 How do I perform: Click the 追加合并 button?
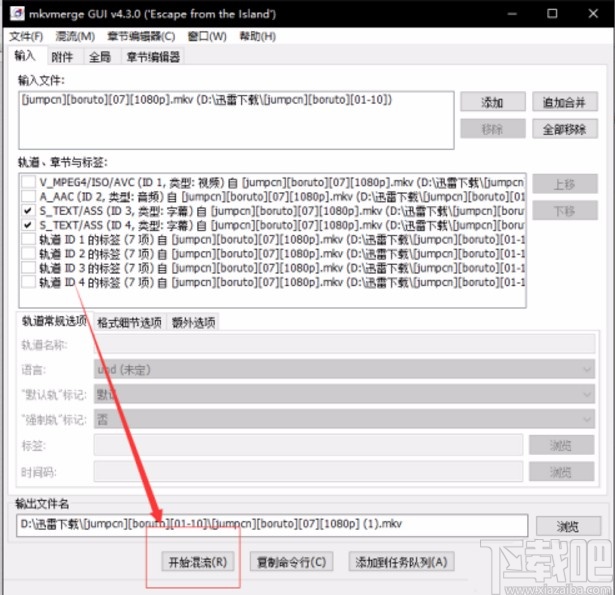(x=565, y=102)
